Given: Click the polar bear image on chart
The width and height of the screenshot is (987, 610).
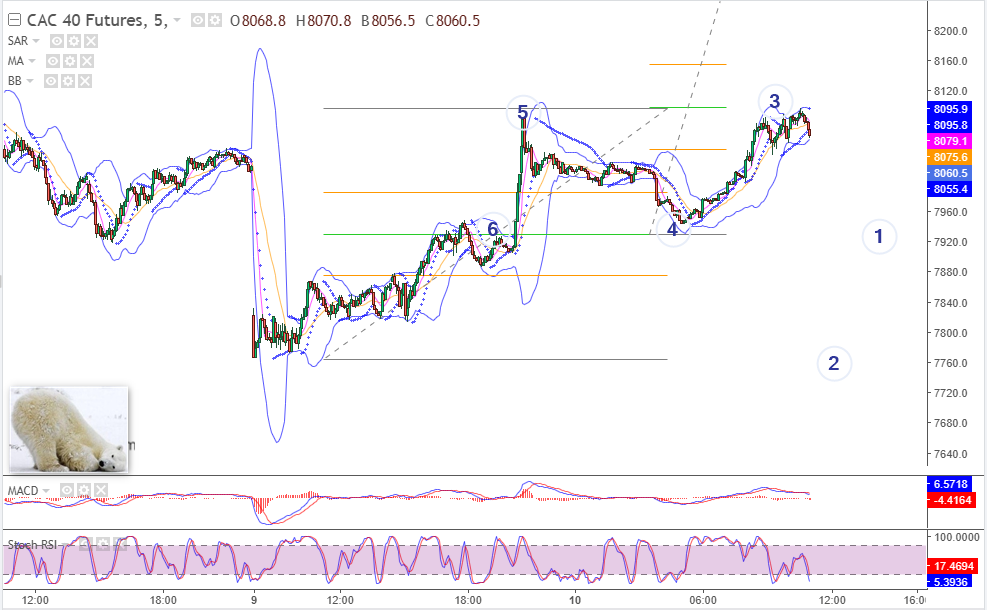Looking at the screenshot, I should [x=69, y=430].
